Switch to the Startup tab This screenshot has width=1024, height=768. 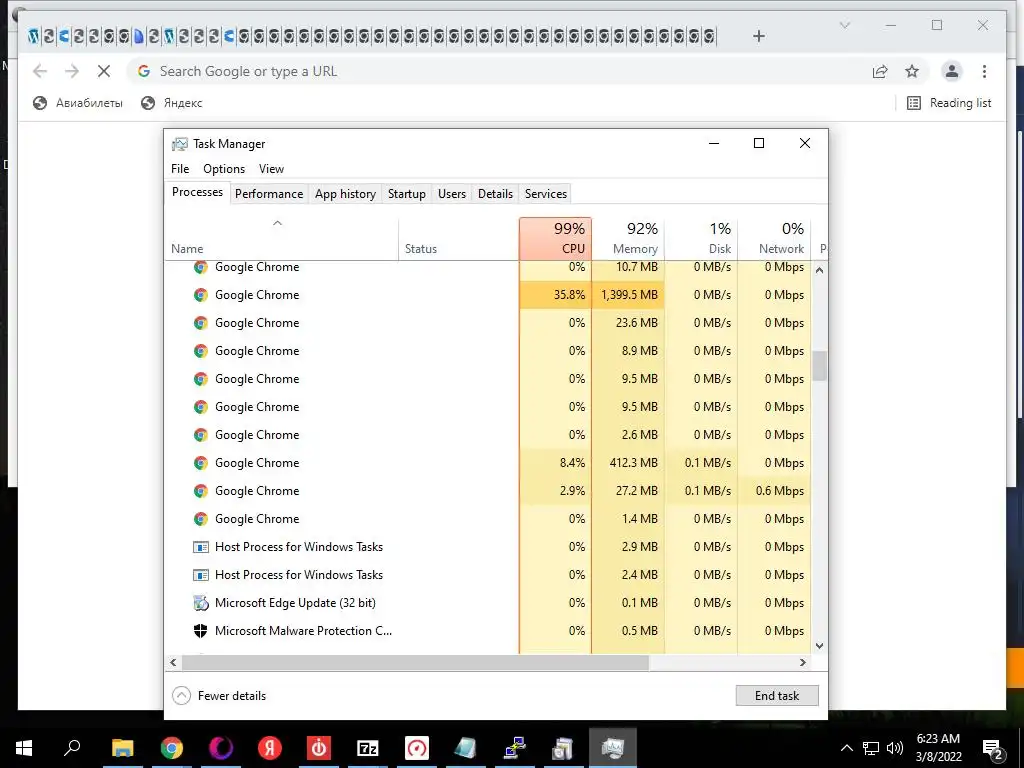406,194
